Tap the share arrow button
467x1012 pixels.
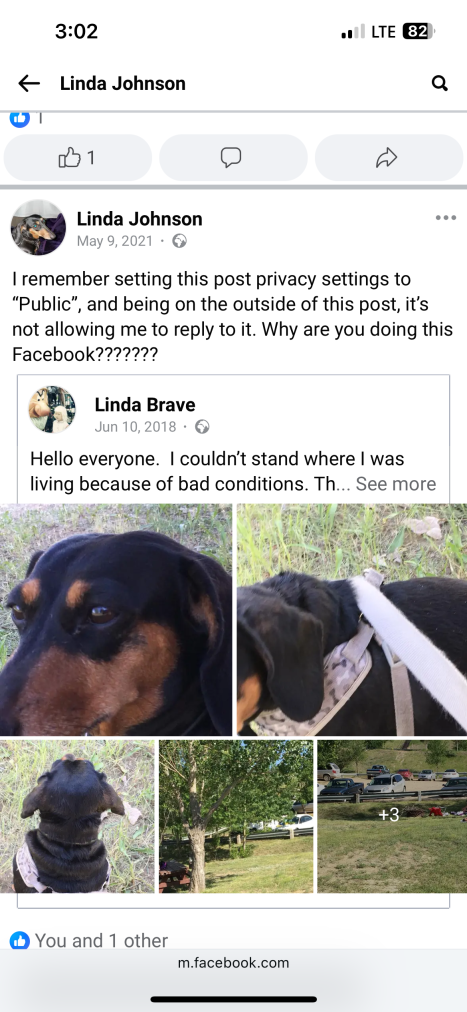coord(389,157)
